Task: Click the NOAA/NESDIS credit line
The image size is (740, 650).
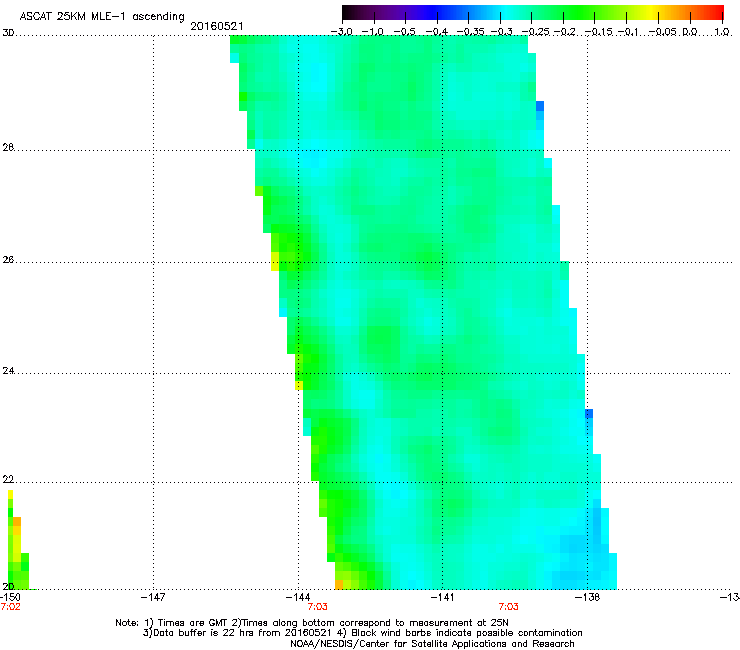Action: (432, 644)
